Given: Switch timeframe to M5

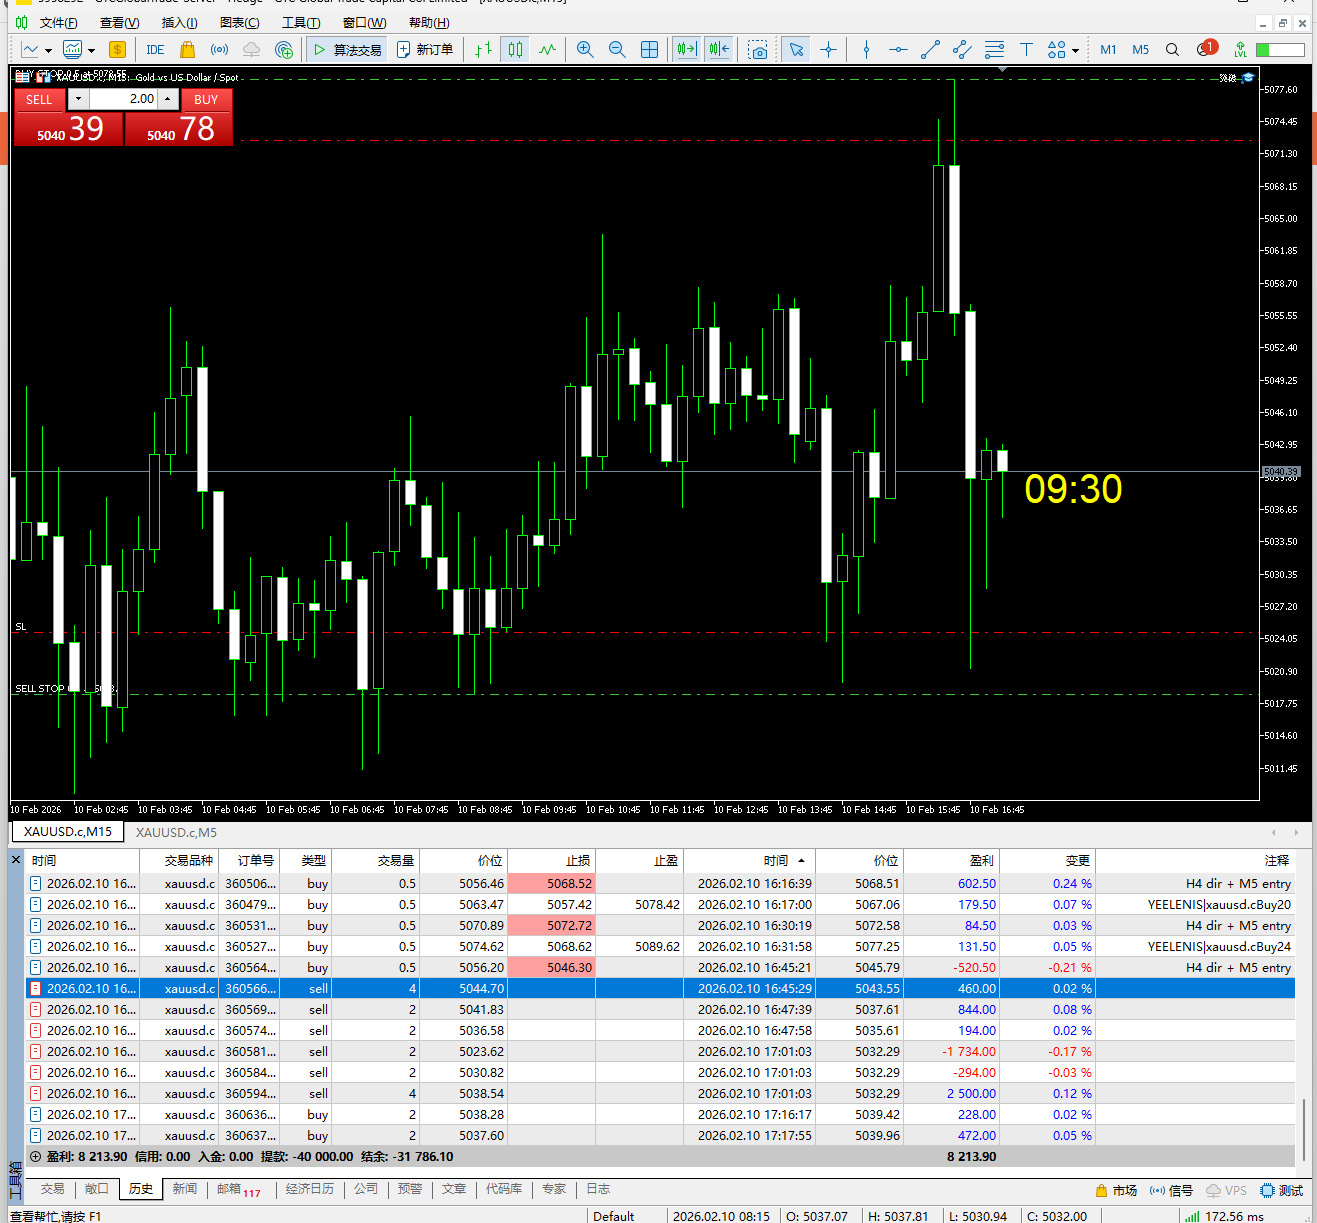Looking at the screenshot, I should (x=1140, y=49).
